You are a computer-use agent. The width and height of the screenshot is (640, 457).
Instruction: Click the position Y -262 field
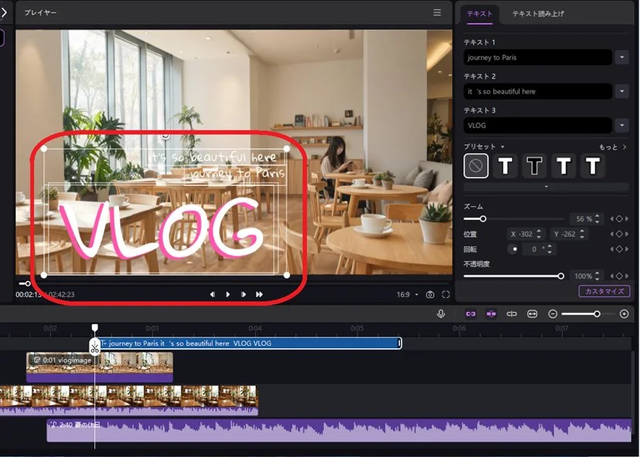click(x=569, y=234)
